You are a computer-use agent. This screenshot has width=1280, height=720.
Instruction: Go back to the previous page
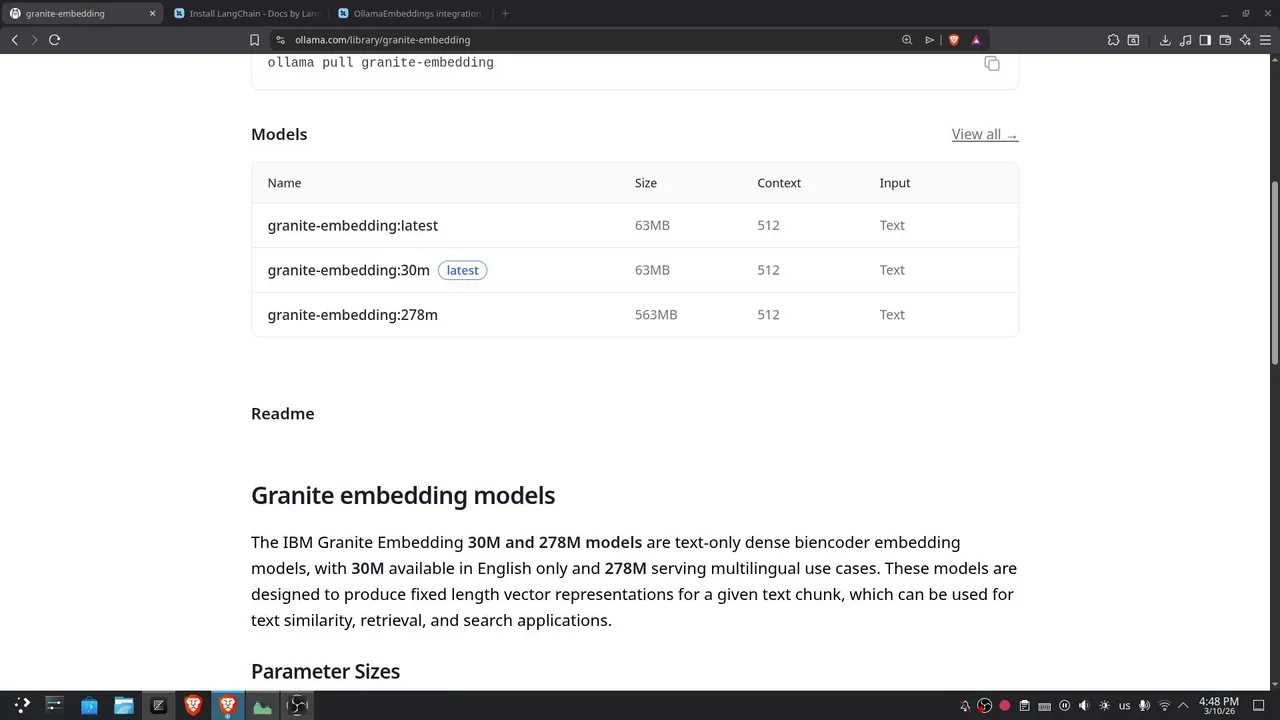point(15,40)
